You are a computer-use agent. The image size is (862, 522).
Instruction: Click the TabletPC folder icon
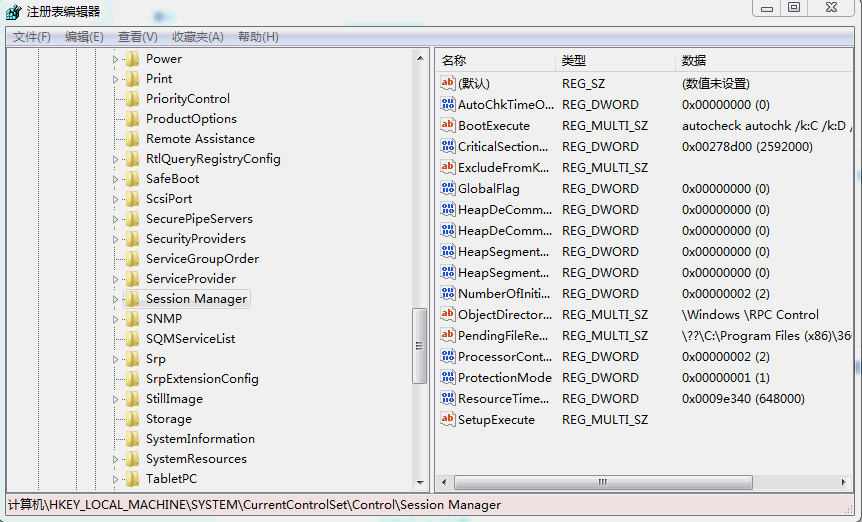click(x=132, y=479)
